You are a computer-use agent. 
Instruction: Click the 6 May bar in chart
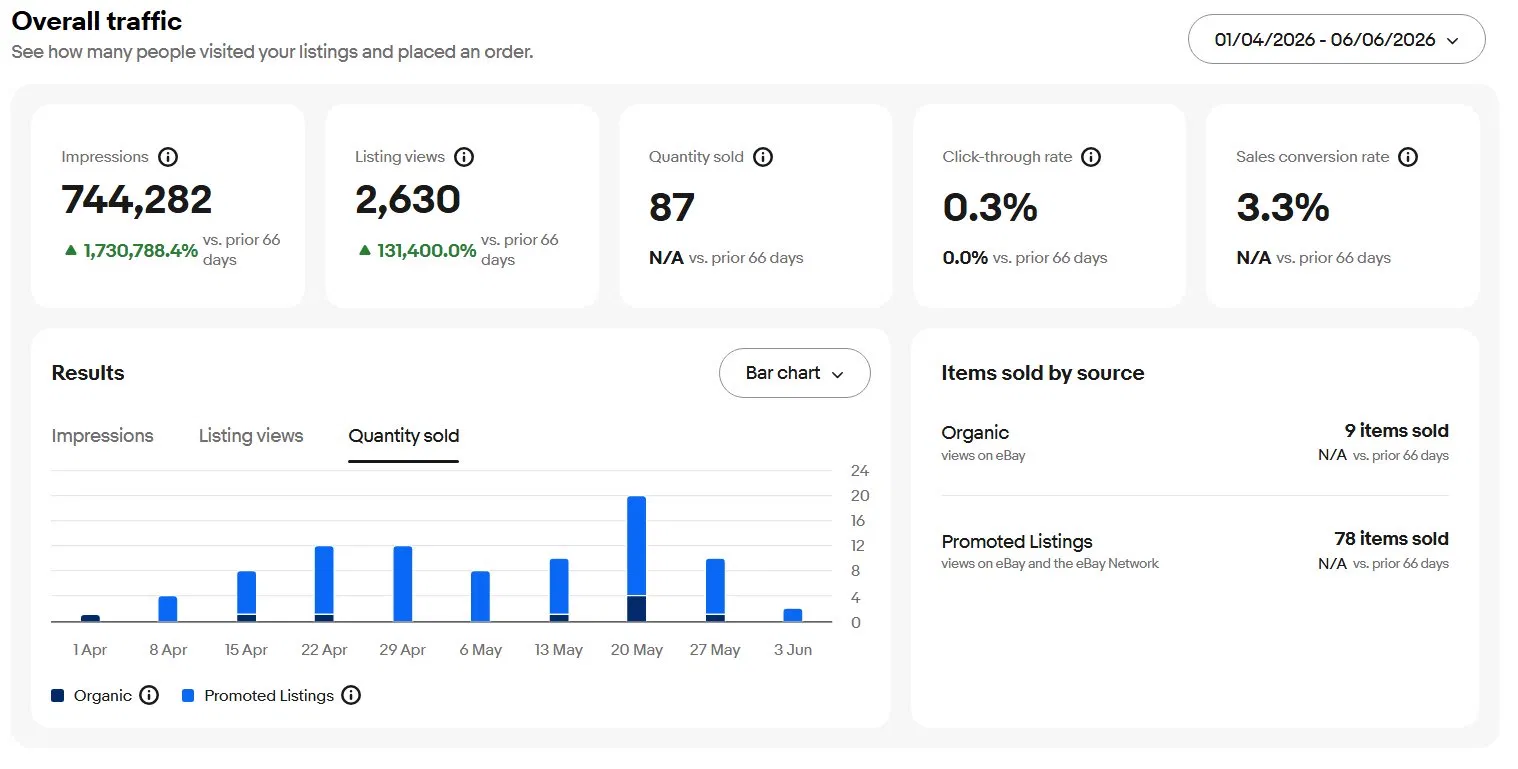(480, 597)
